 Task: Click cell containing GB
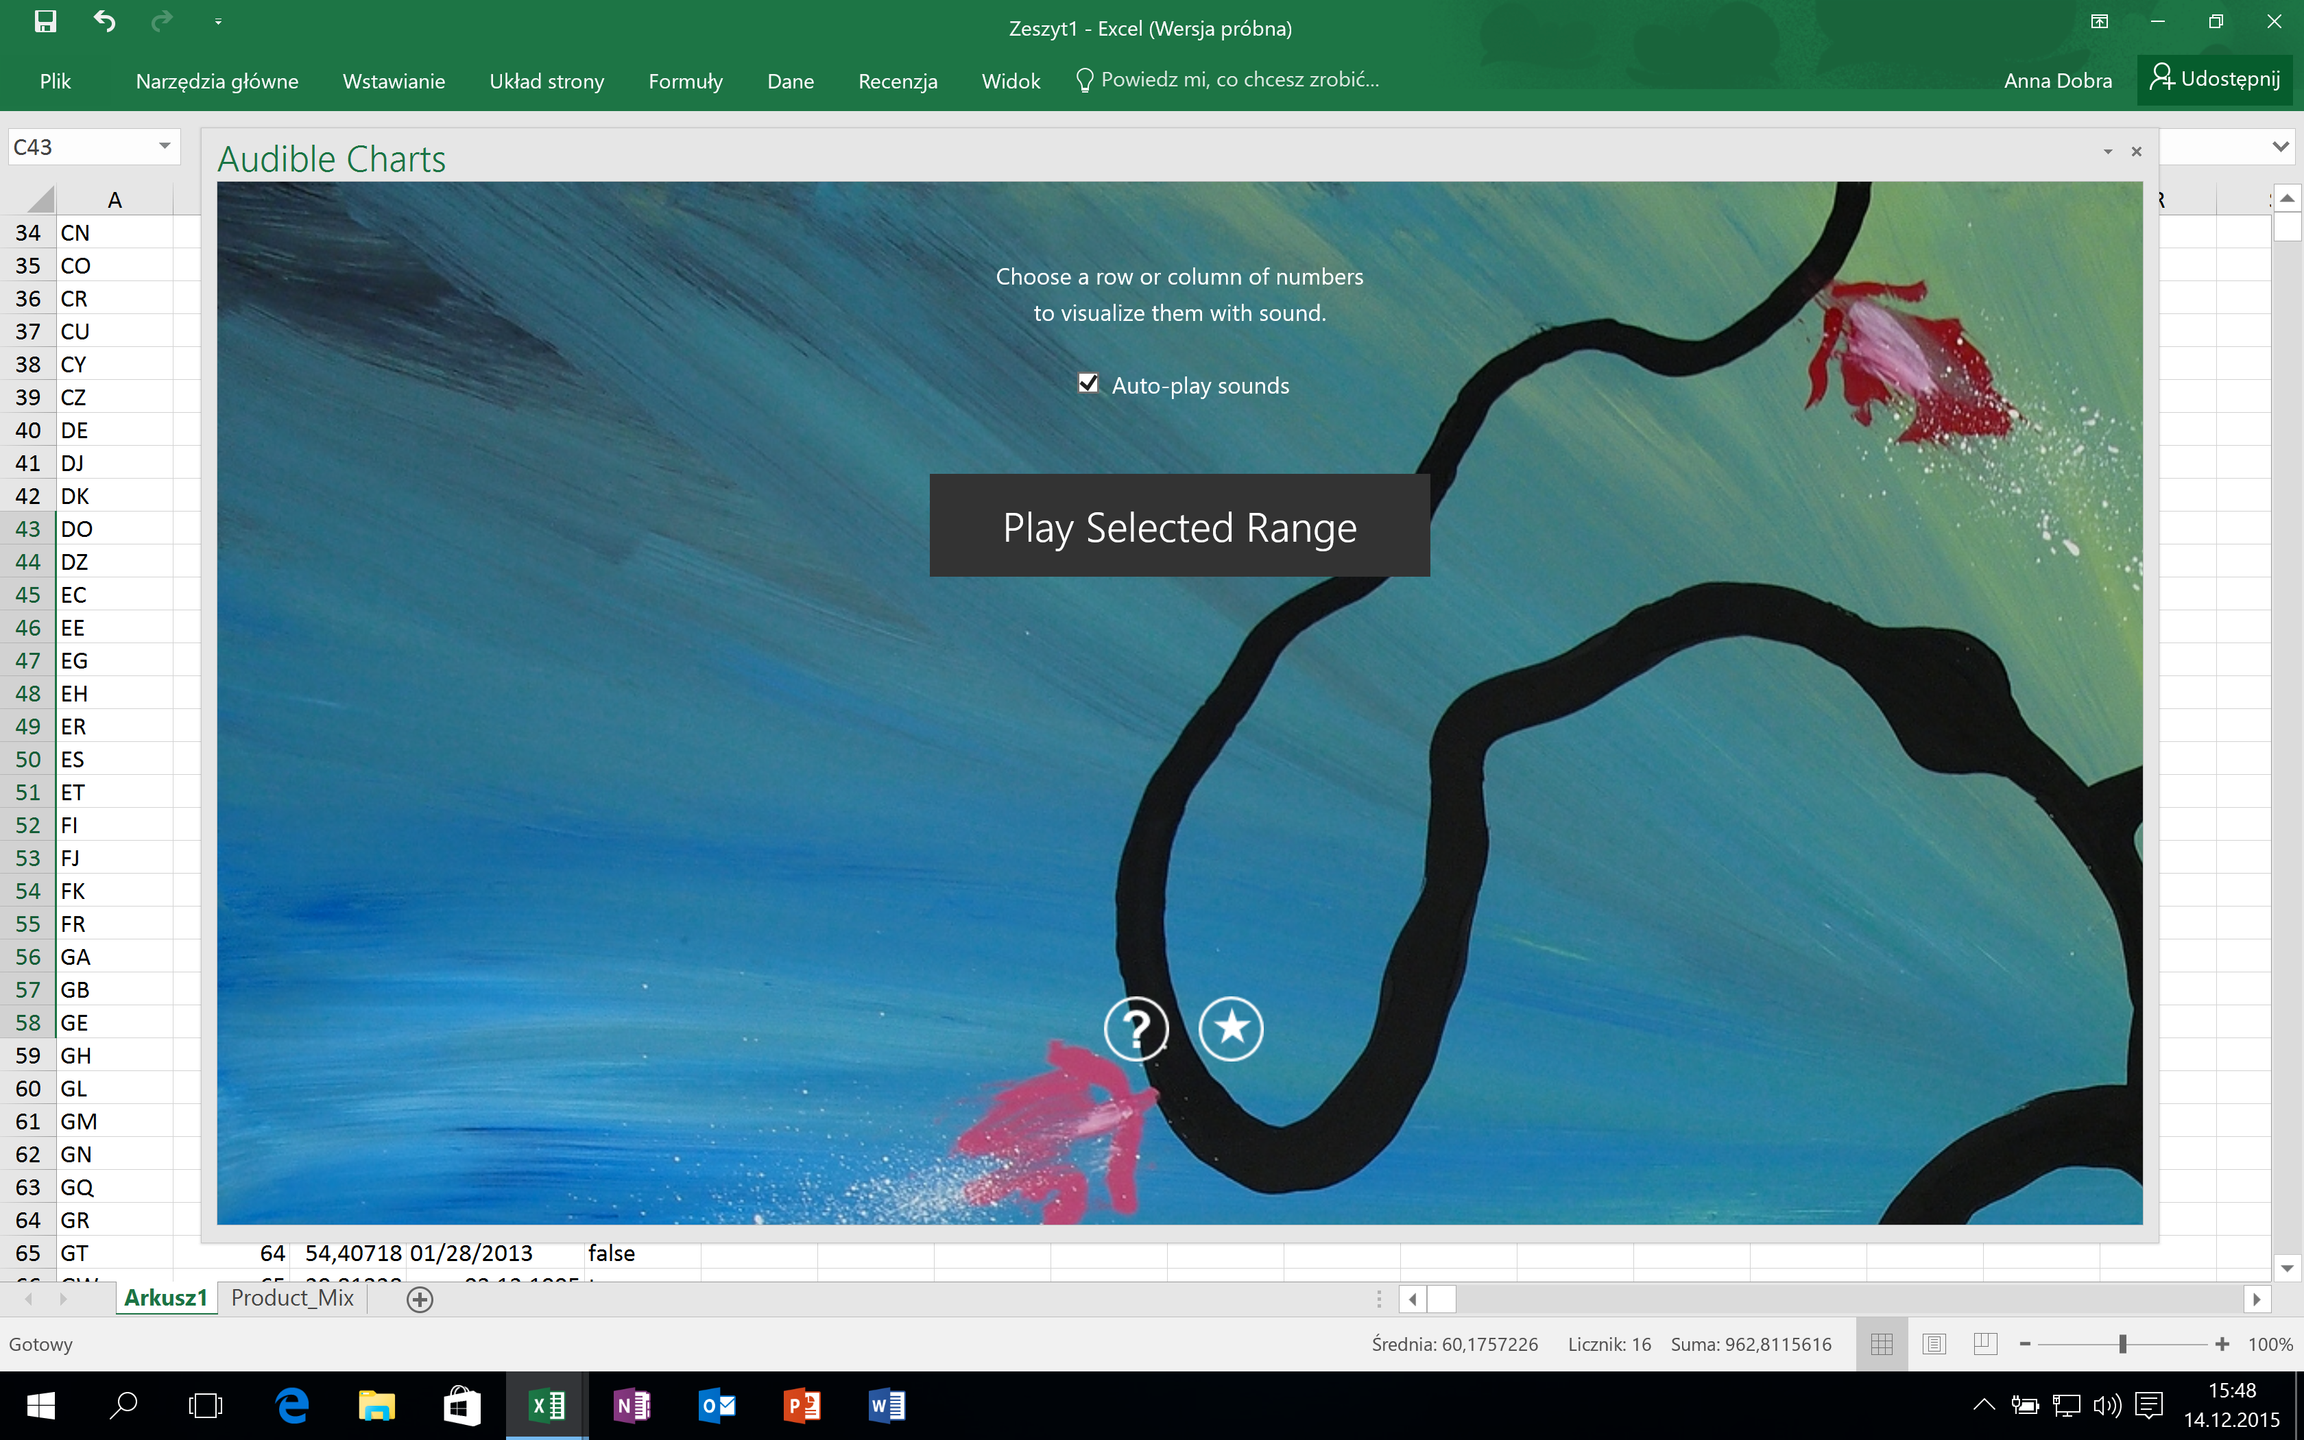coord(115,990)
